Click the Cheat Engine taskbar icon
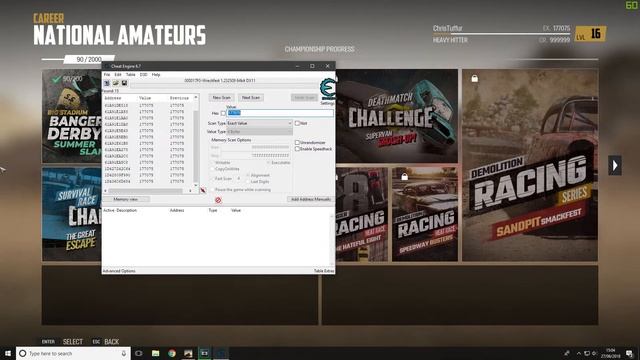Image resolution: width=640 pixels, height=360 pixels. (x=221, y=353)
